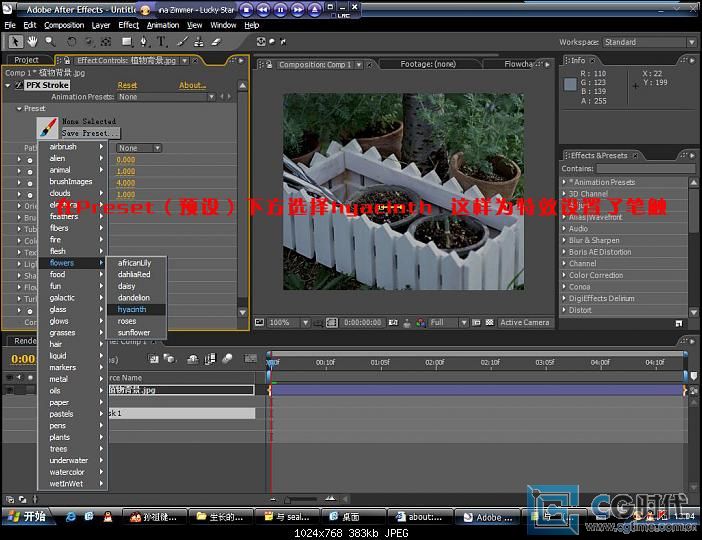Select the Eraser tool

(216, 42)
